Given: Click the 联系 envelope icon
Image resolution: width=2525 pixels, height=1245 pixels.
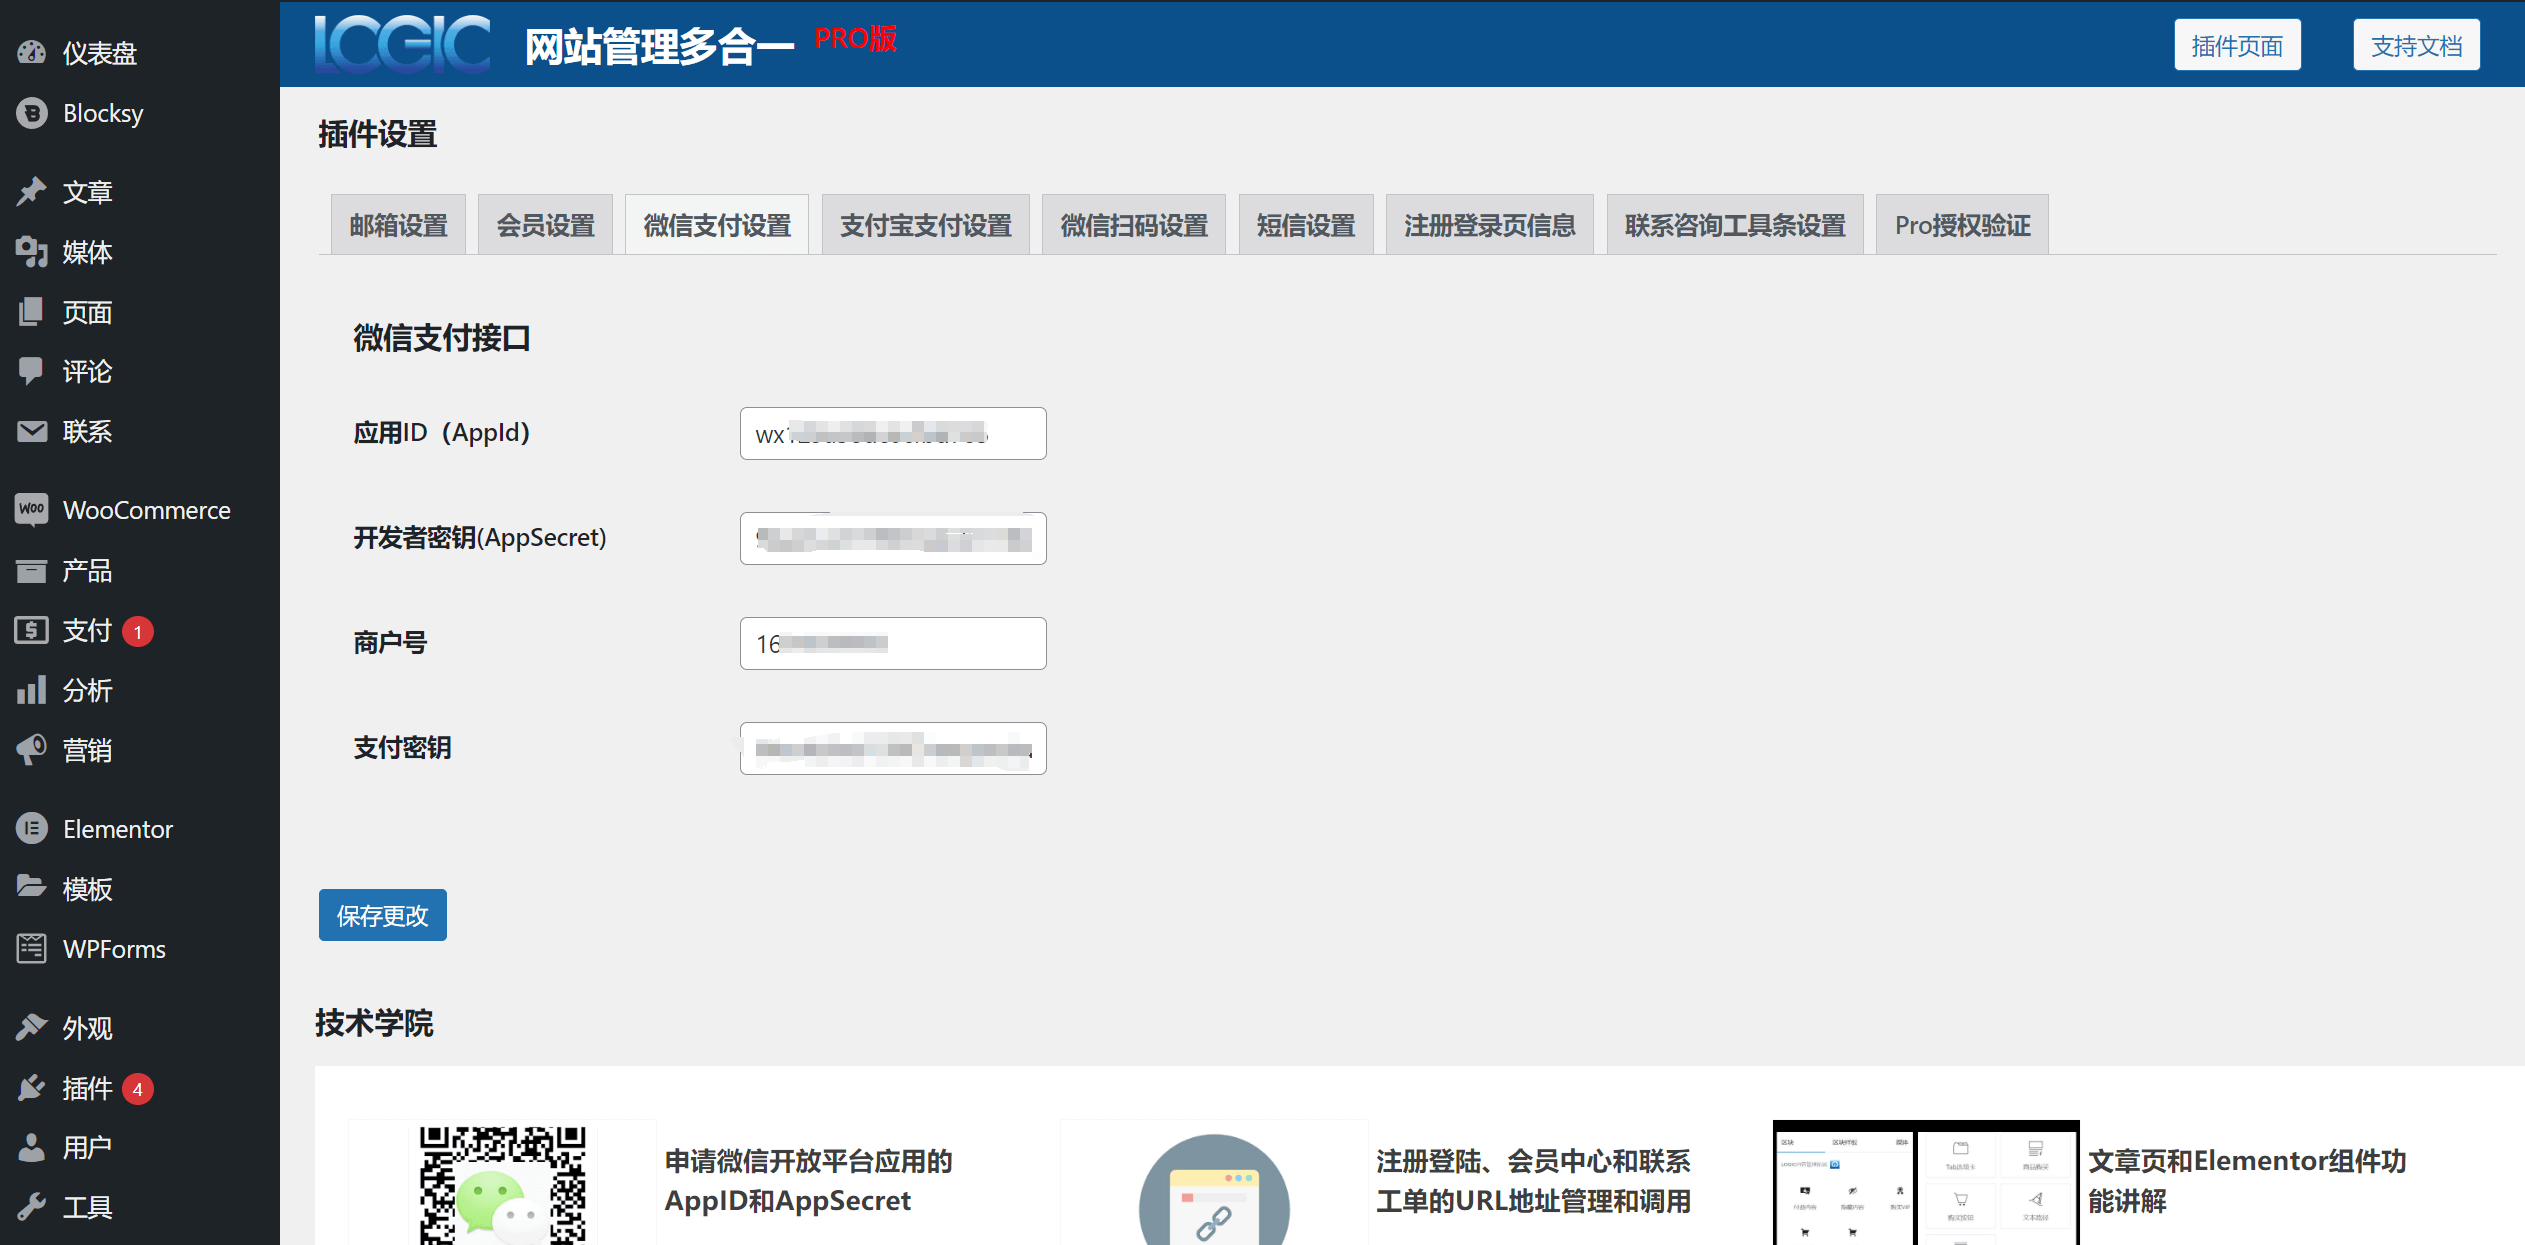Looking at the screenshot, I should click(32, 431).
